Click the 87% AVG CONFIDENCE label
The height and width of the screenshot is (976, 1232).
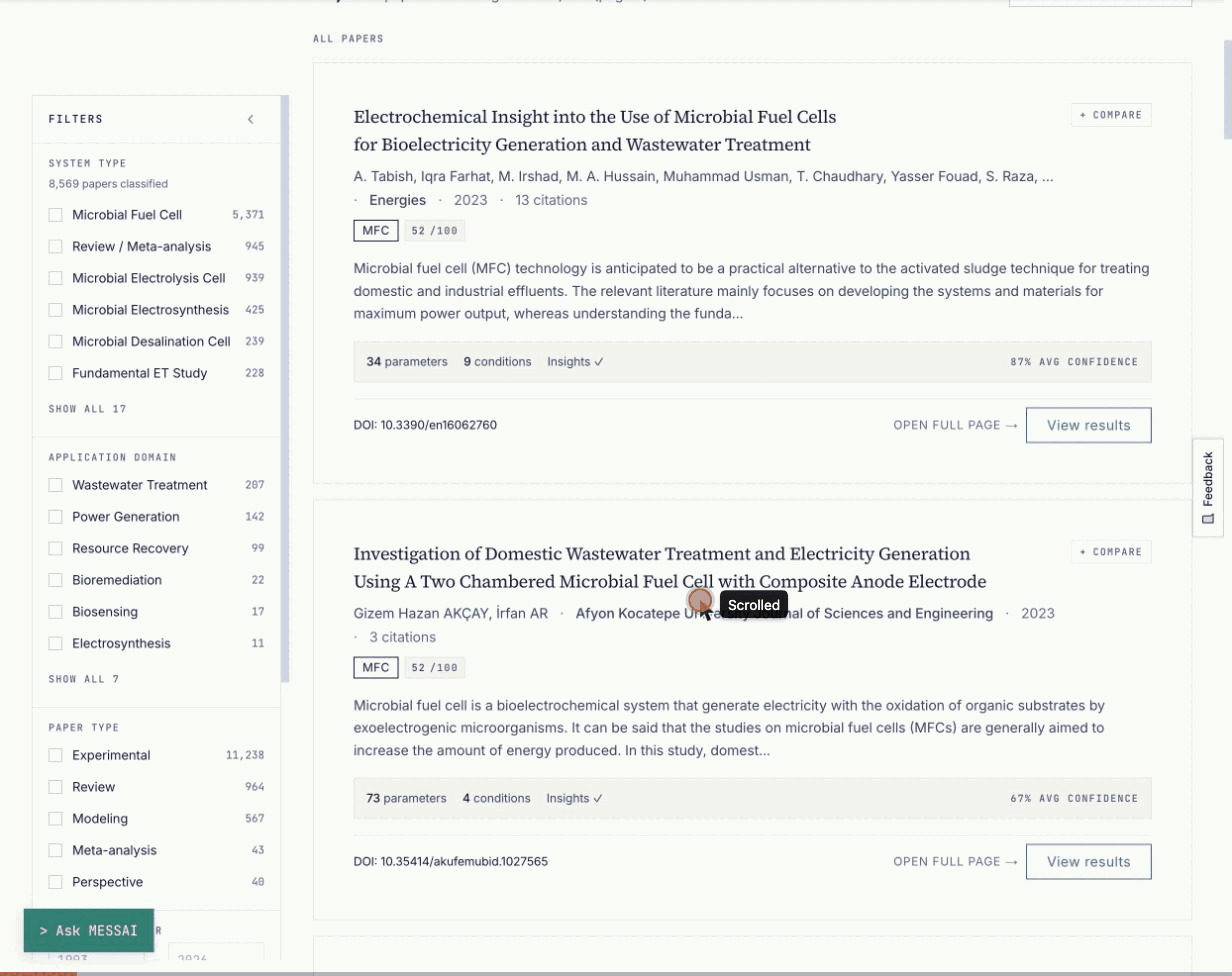[x=1074, y=362]
